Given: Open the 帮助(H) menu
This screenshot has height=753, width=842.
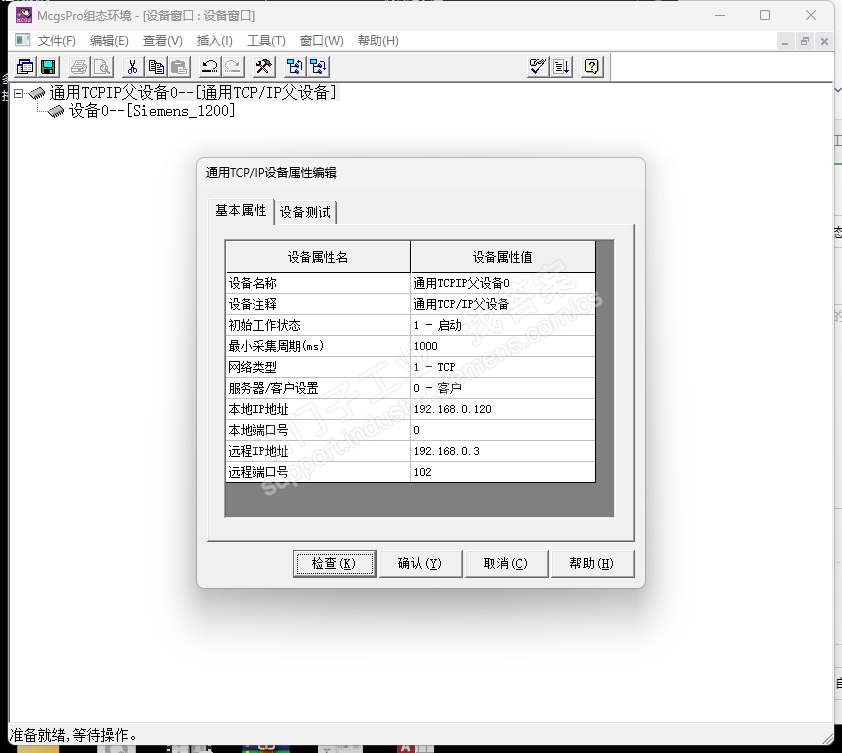Looking at the screenshot, I should tap(378, 41).
